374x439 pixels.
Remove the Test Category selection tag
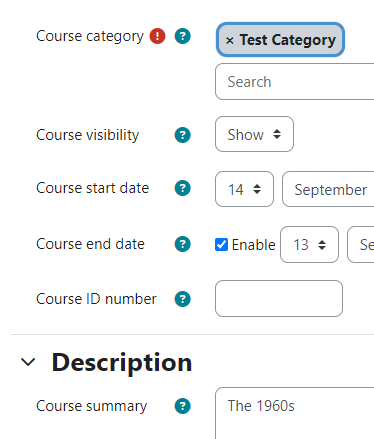230,40
